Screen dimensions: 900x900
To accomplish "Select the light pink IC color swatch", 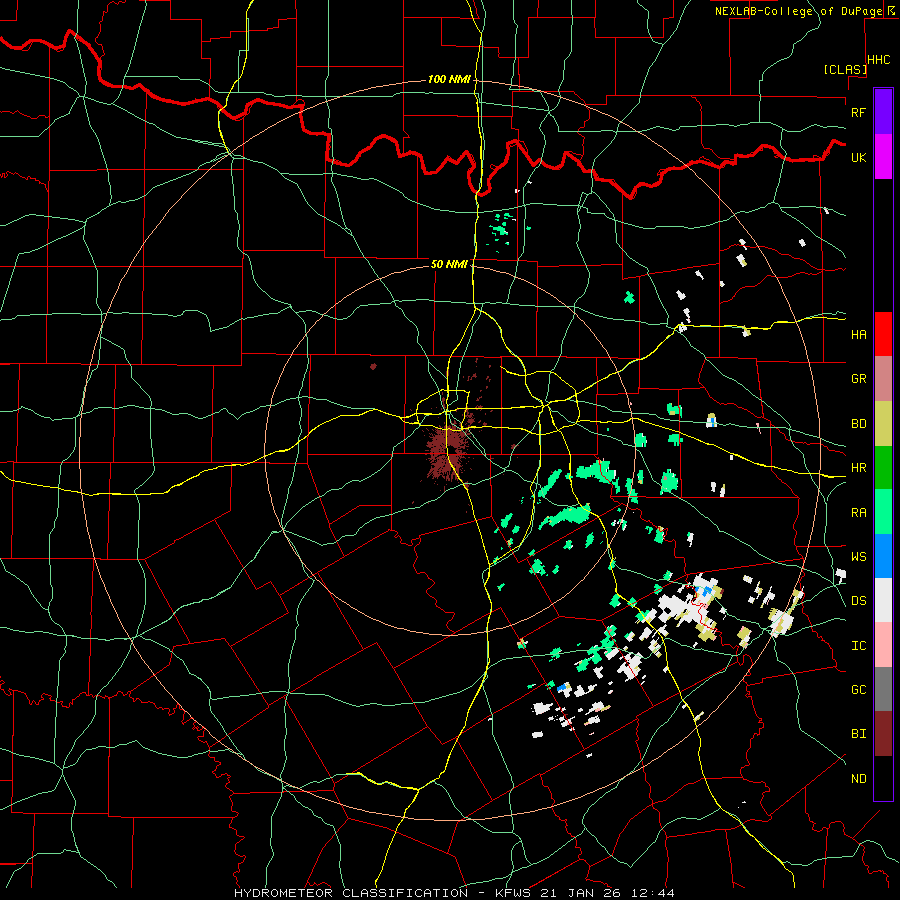I will pyautogui.click(x=883, y=645).
